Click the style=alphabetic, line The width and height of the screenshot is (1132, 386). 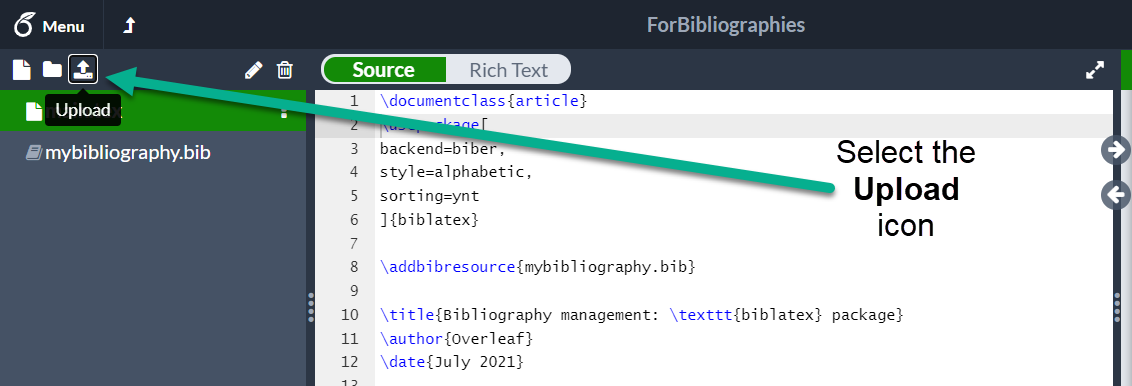[x=456, y=172]
